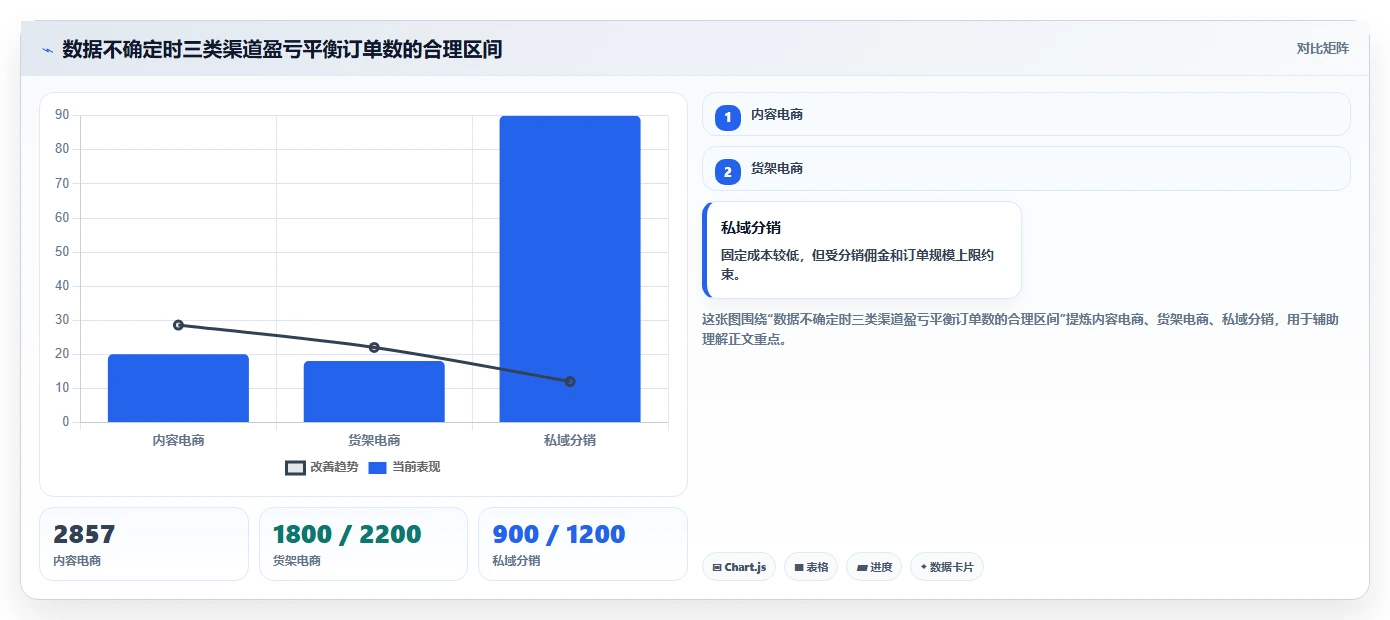This screenshot has width=1390, height=620.
Task: Click the y-axis value 90
Action: pyautogui.click(x=62, y=115)
